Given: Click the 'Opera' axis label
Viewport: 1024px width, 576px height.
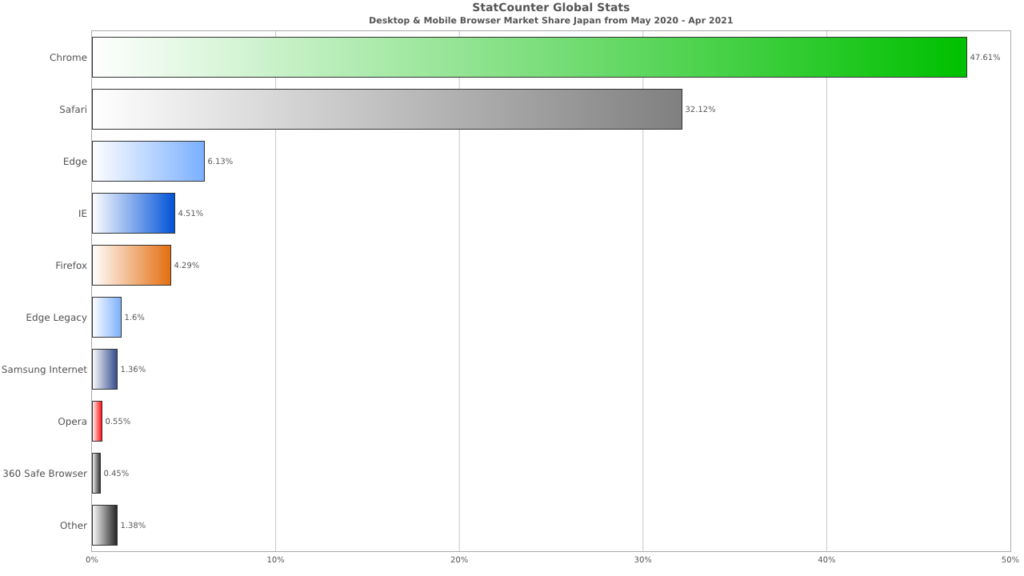Looking at the screenshot, I should coord(72,421).
